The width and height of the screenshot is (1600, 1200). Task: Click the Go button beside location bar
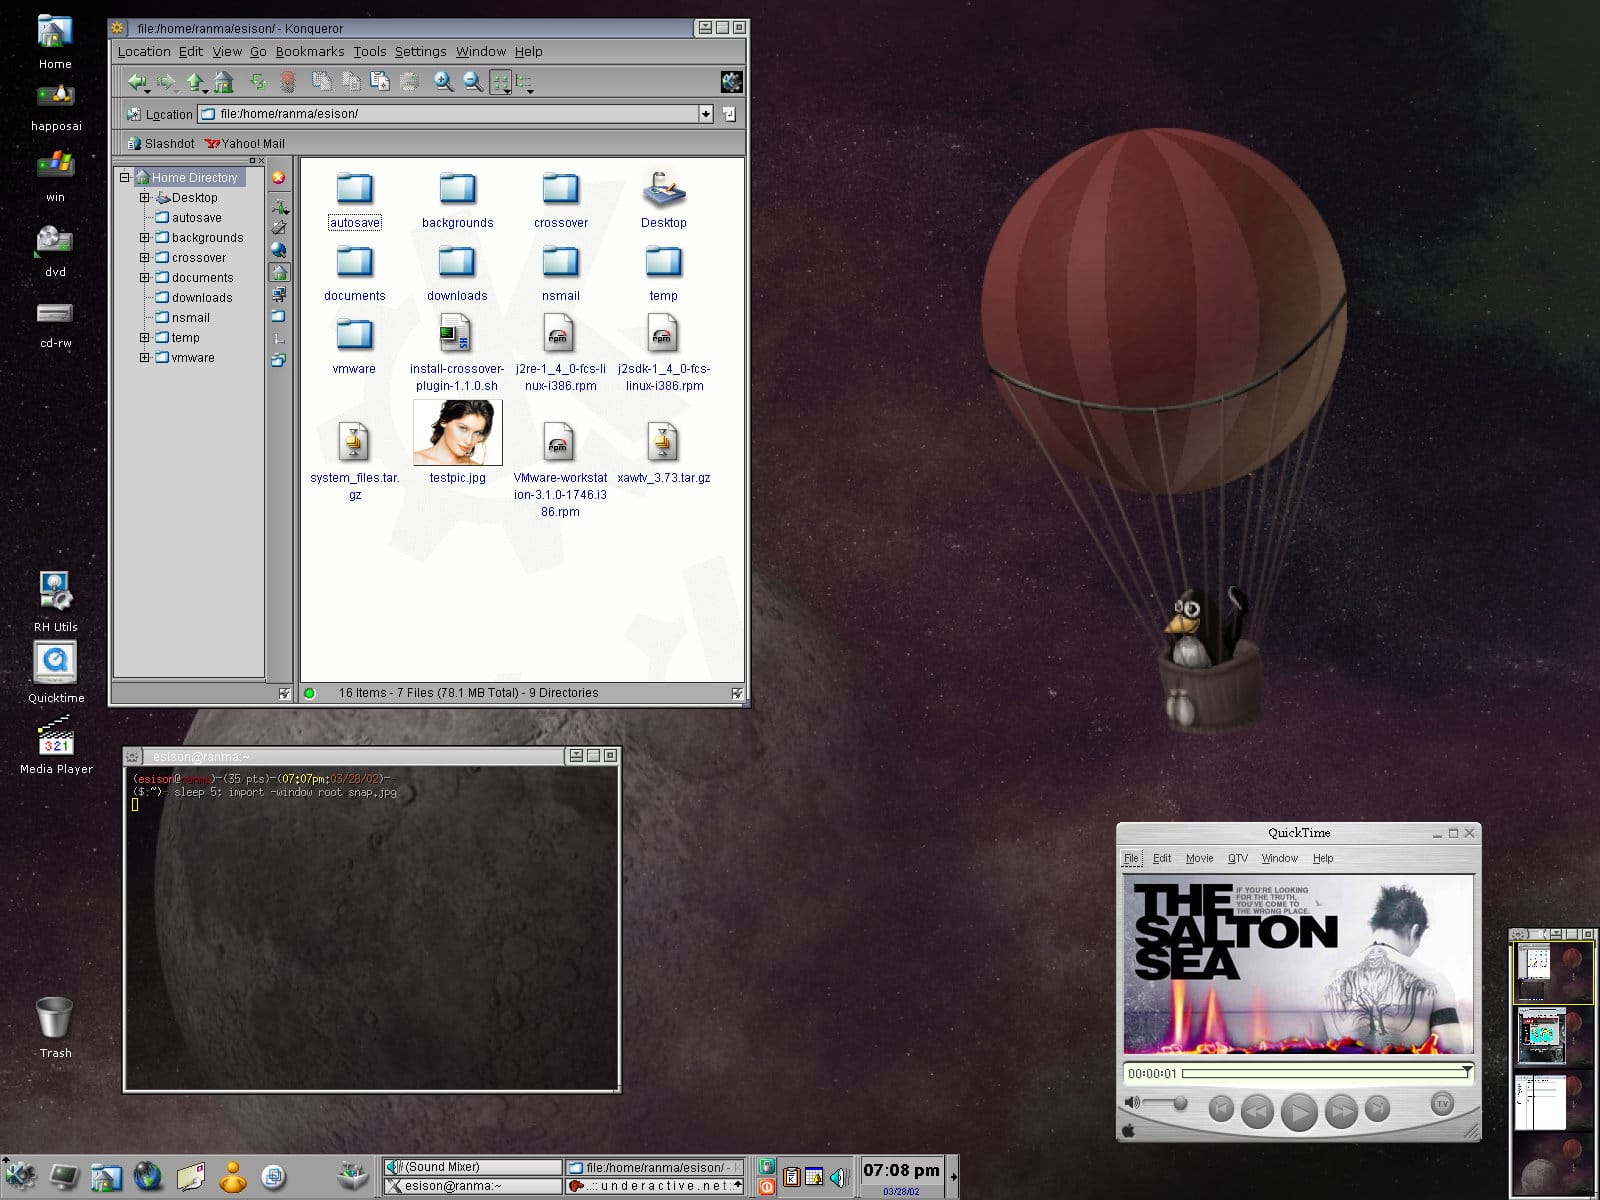[729, 114]
